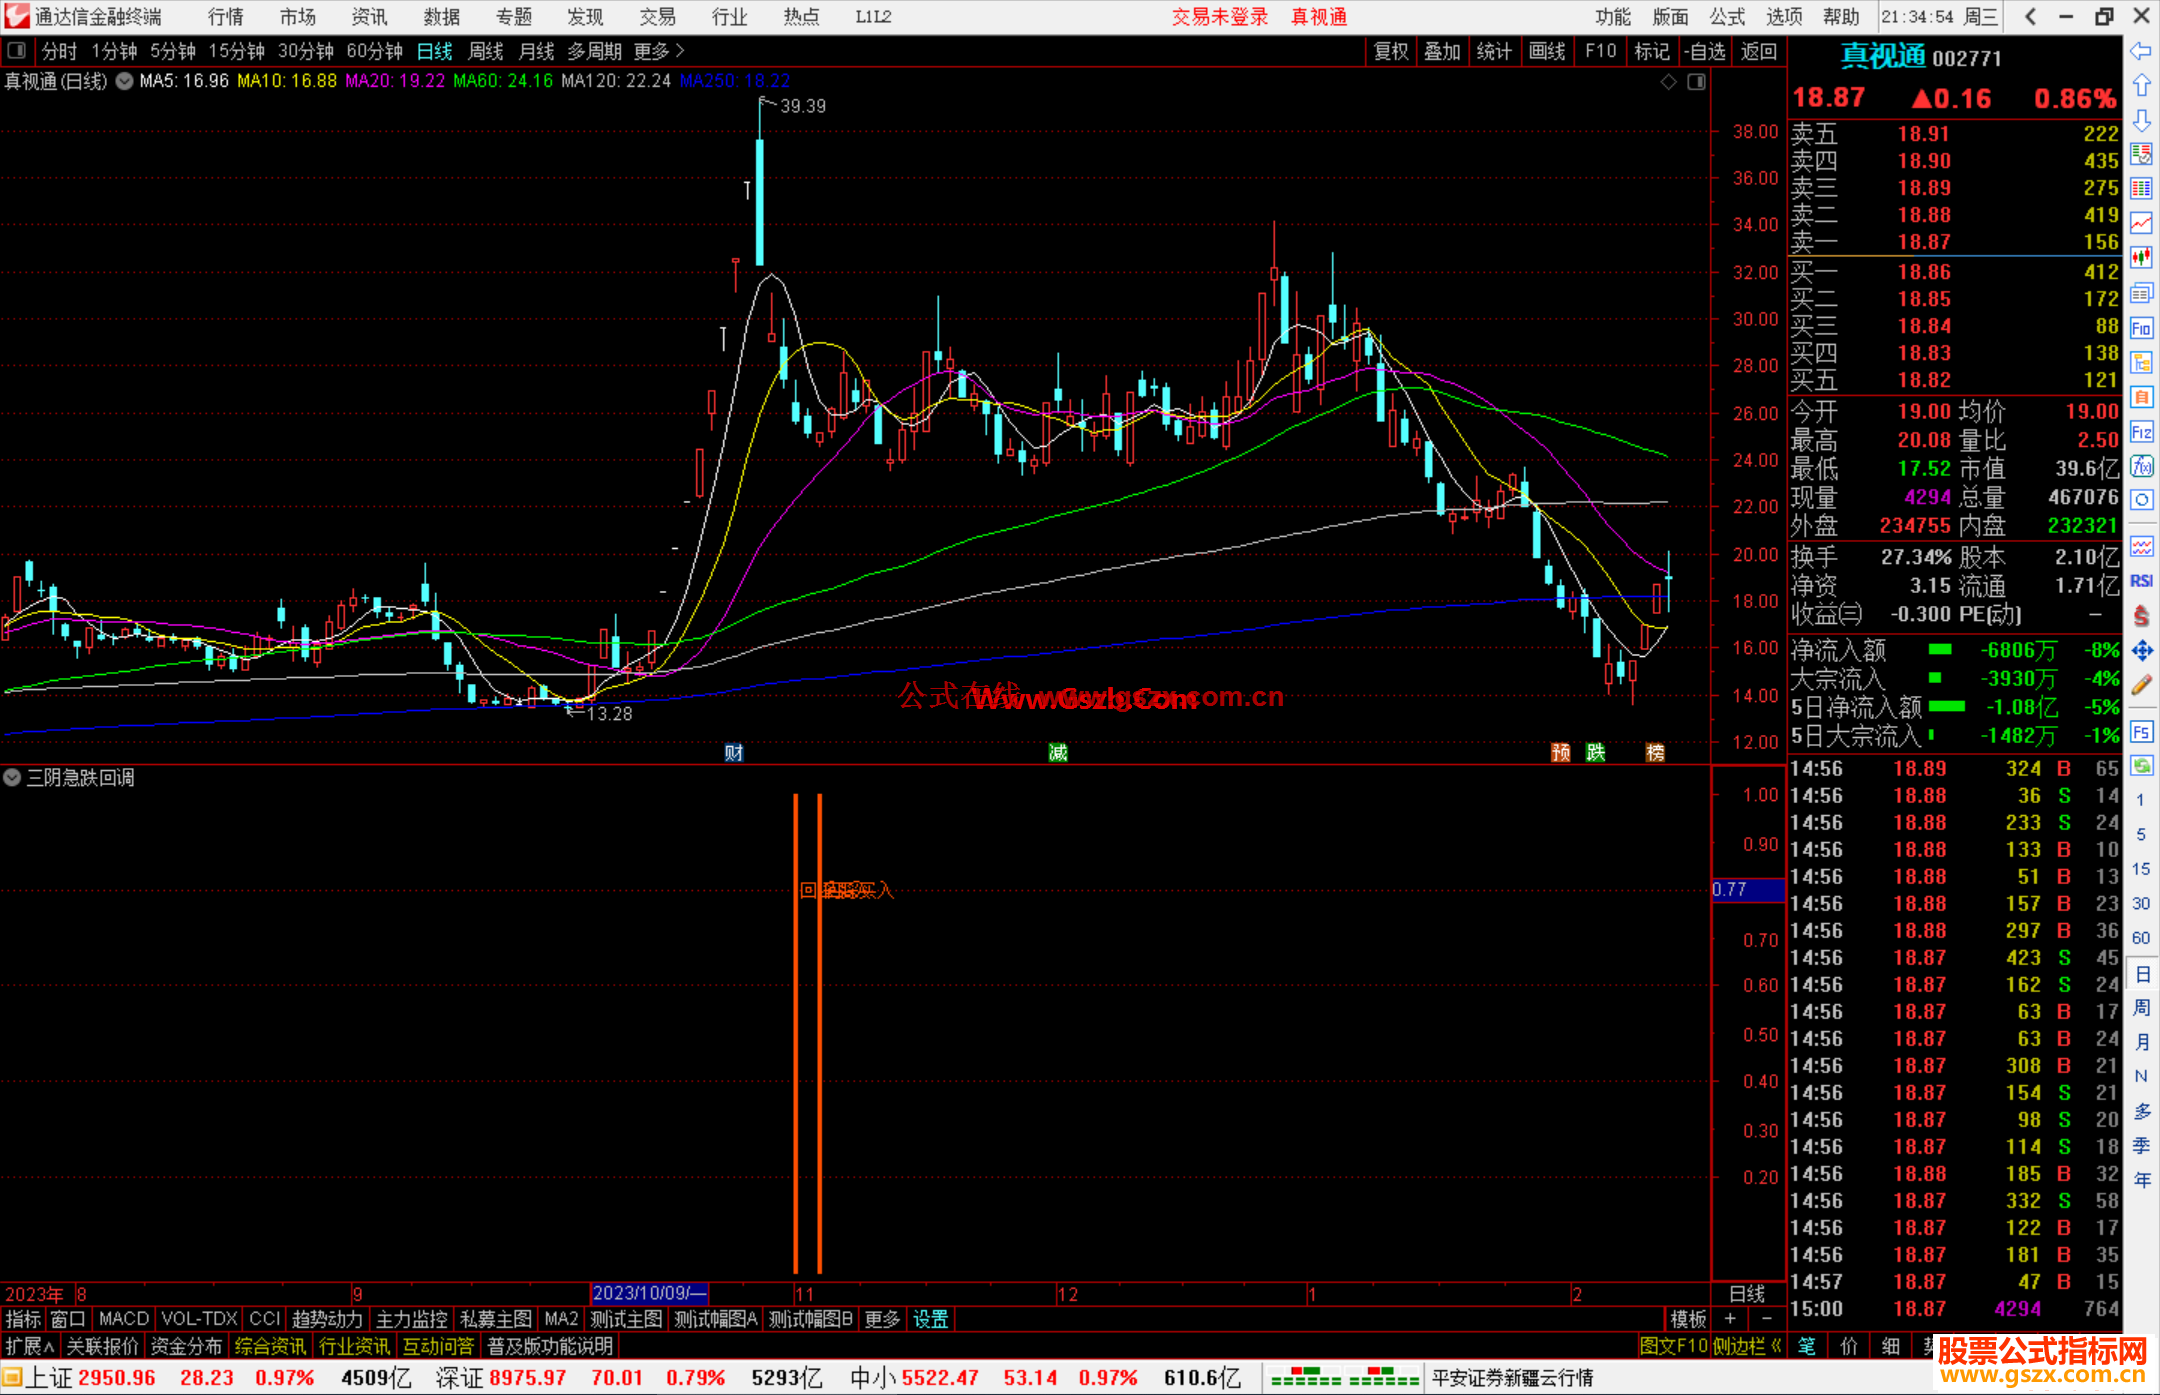Image resolution: width=2160 pixels, height=1395 pixels.
Task: Toggle the MA indicator circle beside 真视通(日线)
Action: [124, 81]
